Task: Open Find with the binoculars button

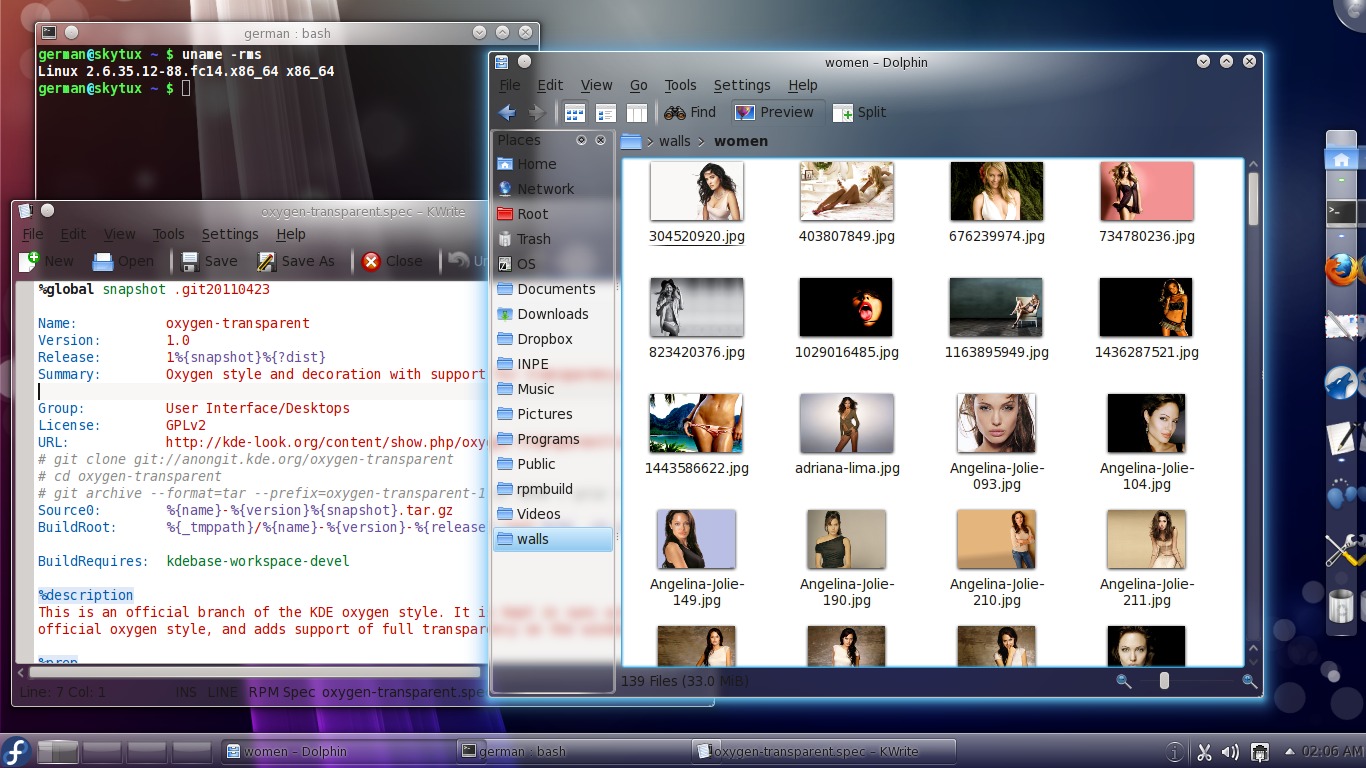Action: coord(690,113)
